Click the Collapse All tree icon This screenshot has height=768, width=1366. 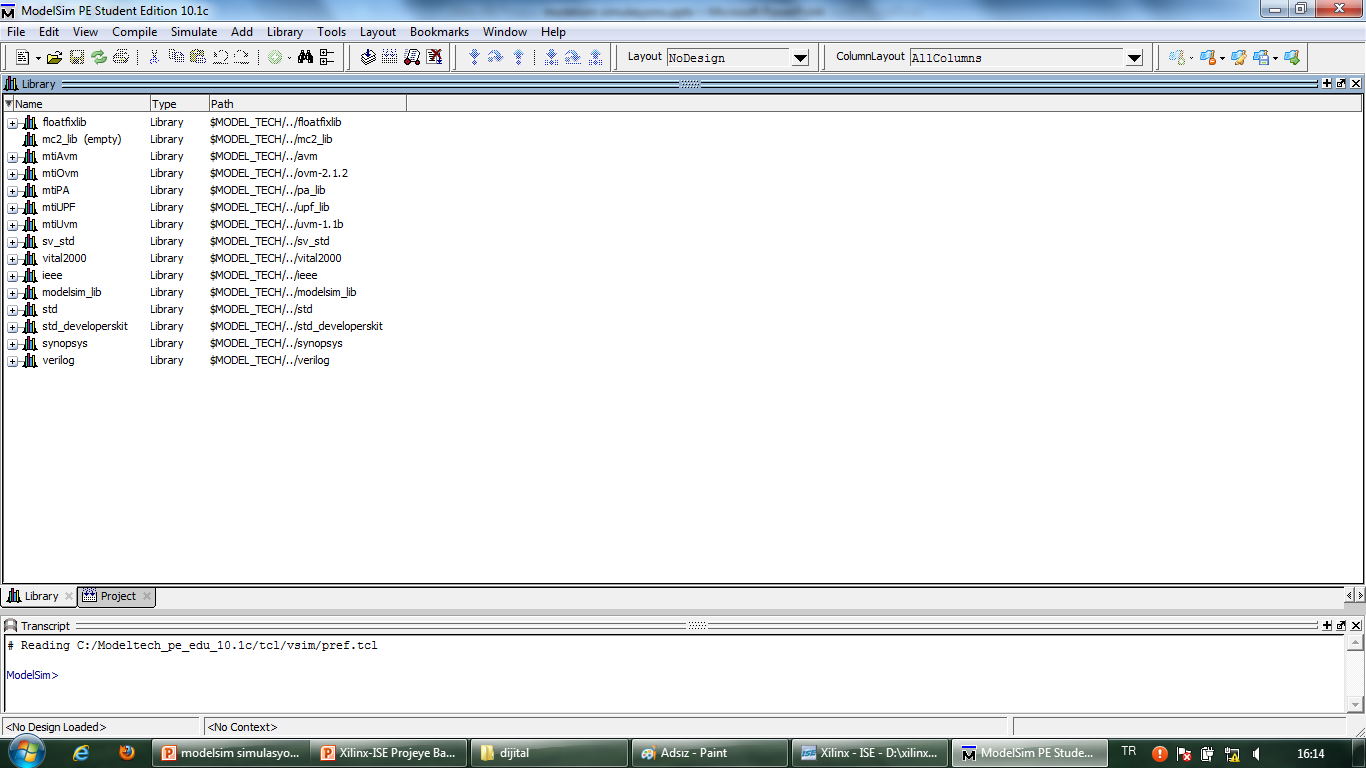point(328,57)
